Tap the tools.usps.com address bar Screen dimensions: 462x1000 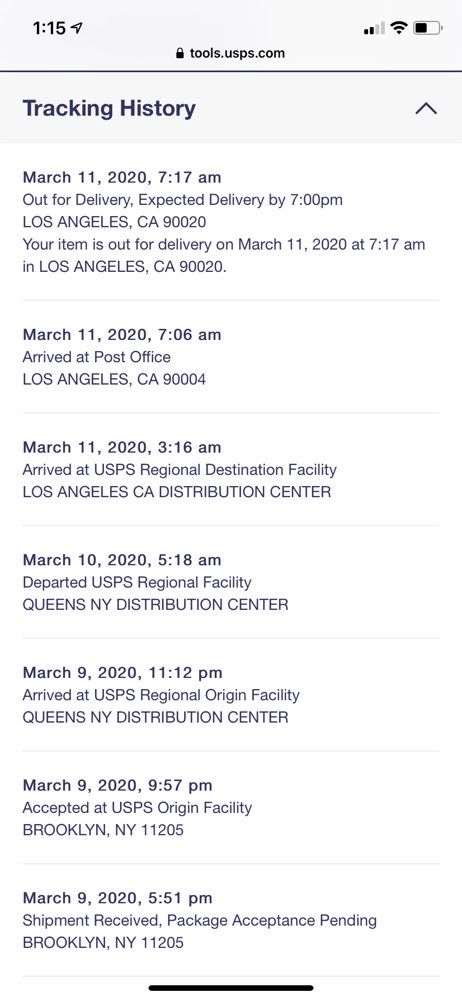[x=230, y=53]
